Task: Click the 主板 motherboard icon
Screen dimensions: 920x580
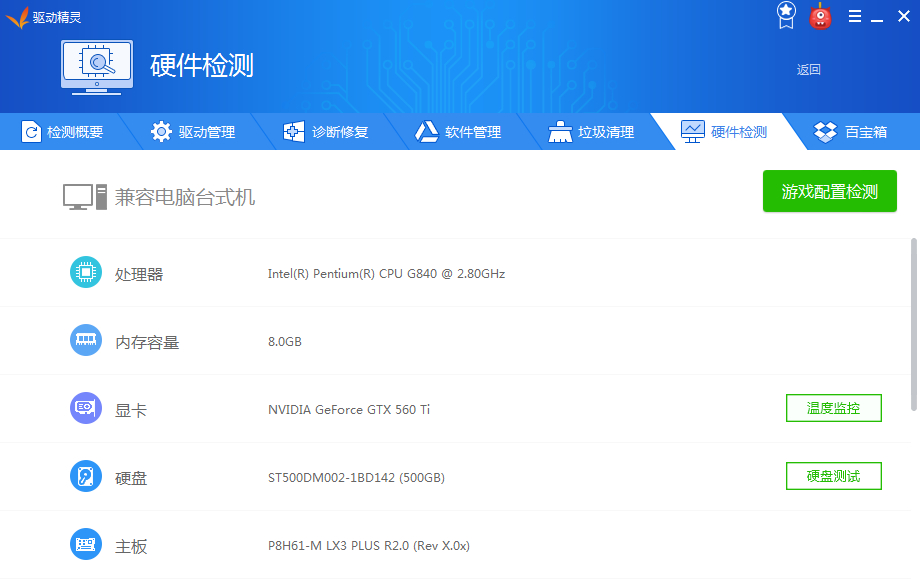Action: (x=86, y=544)
